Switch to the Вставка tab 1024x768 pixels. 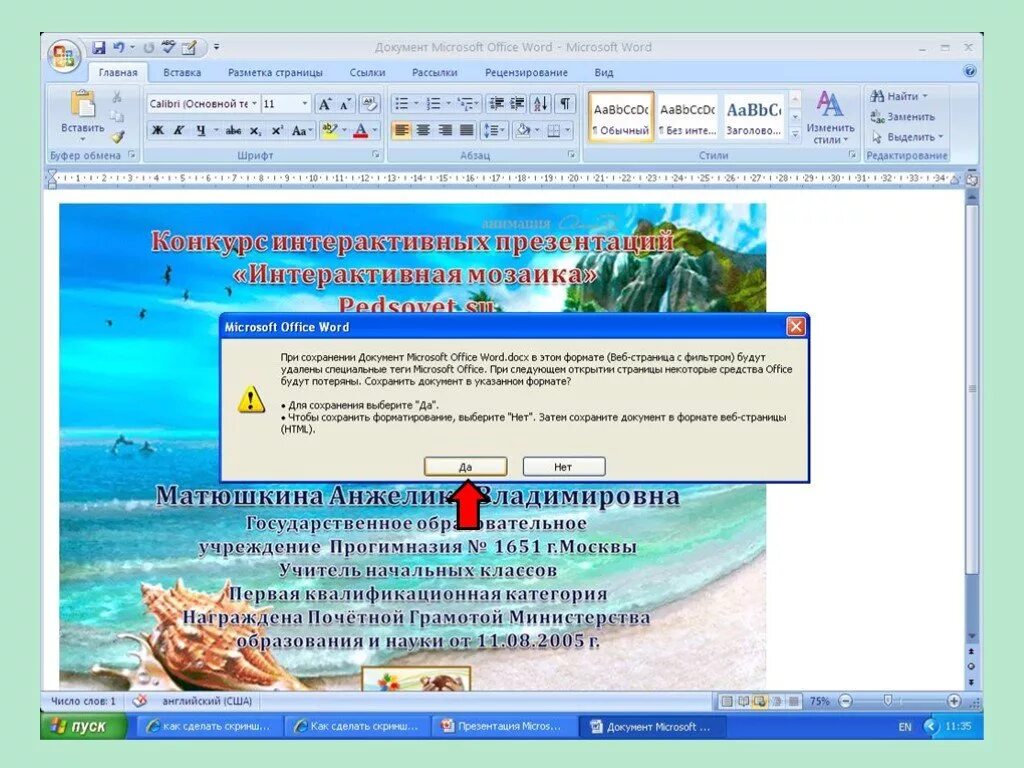182,72
